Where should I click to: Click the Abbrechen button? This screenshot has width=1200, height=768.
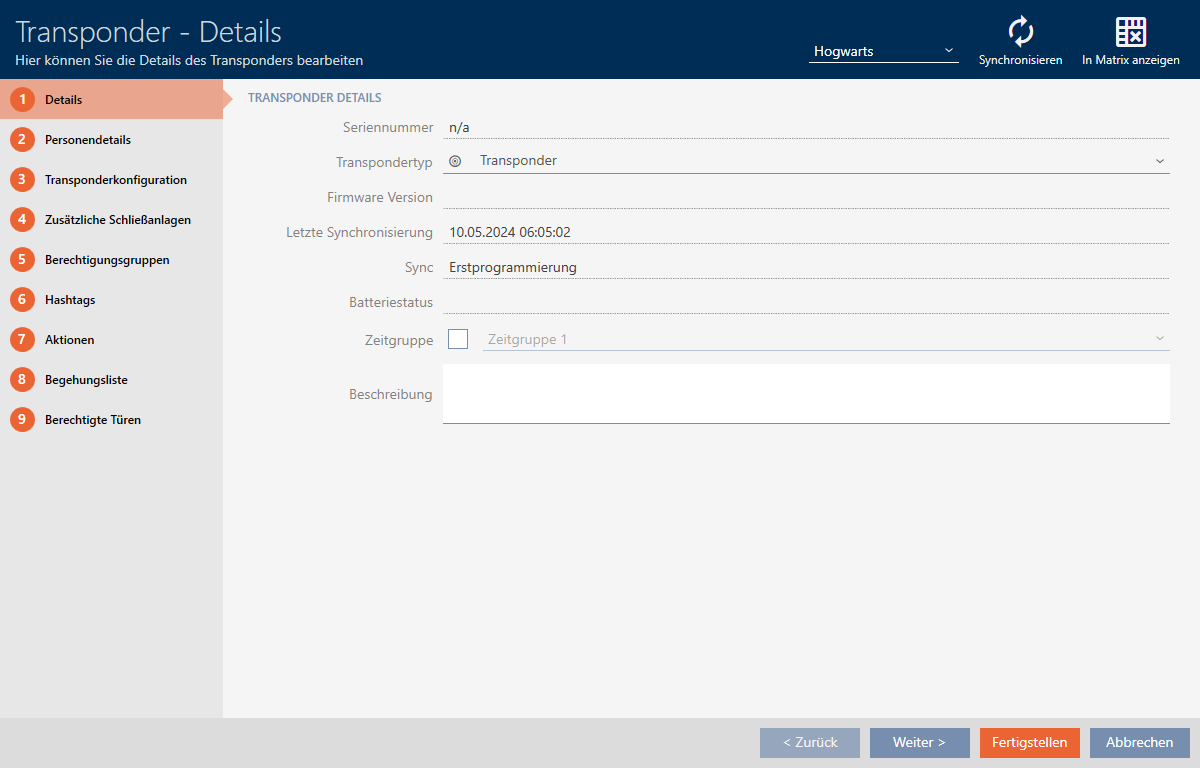tap(1139, 742)
